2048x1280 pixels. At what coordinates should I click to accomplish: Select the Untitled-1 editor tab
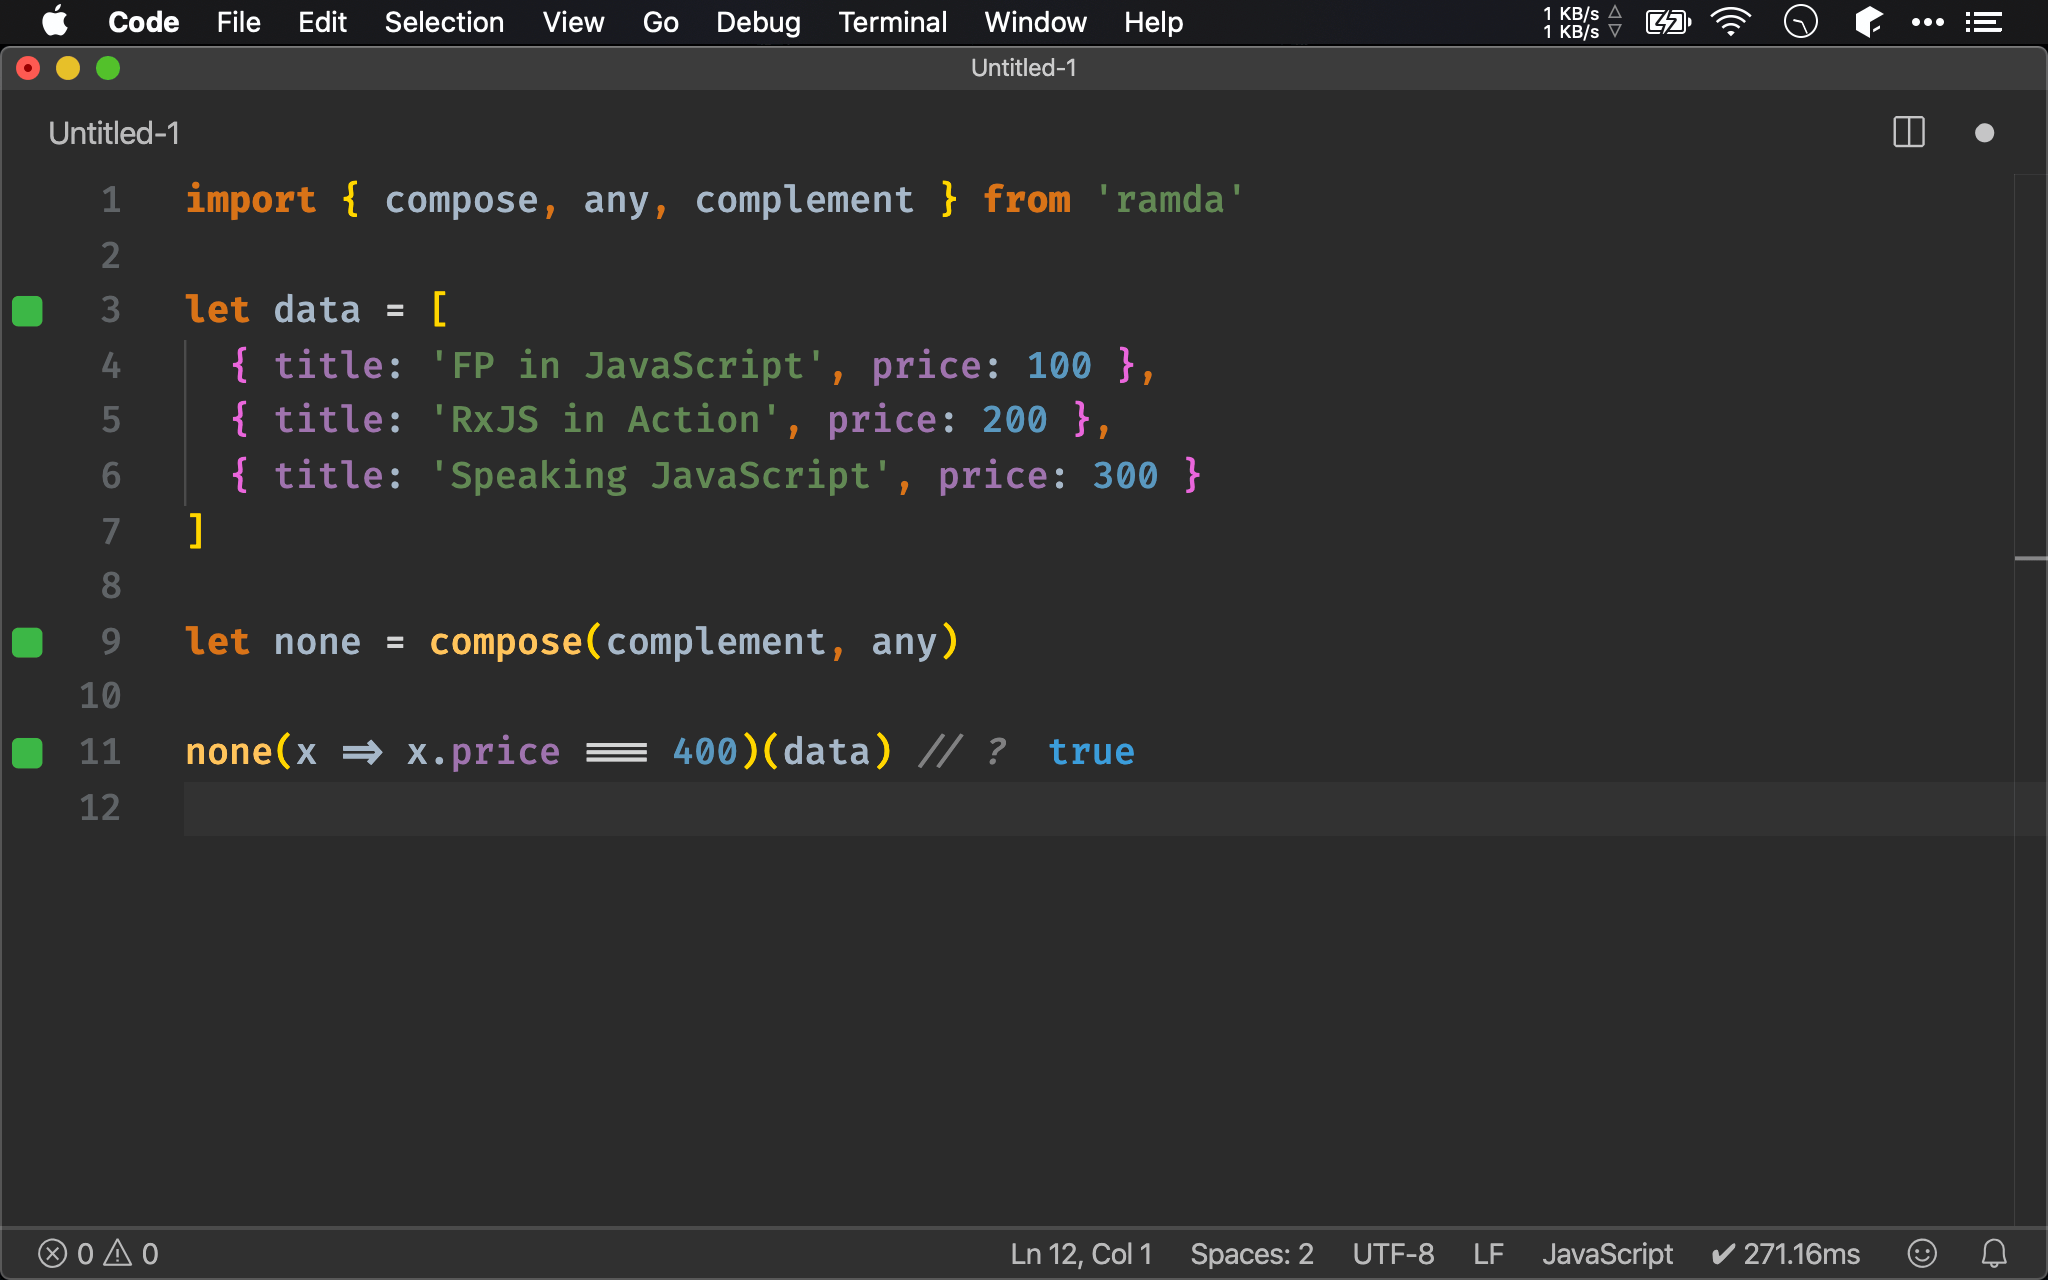pos(114,133)
